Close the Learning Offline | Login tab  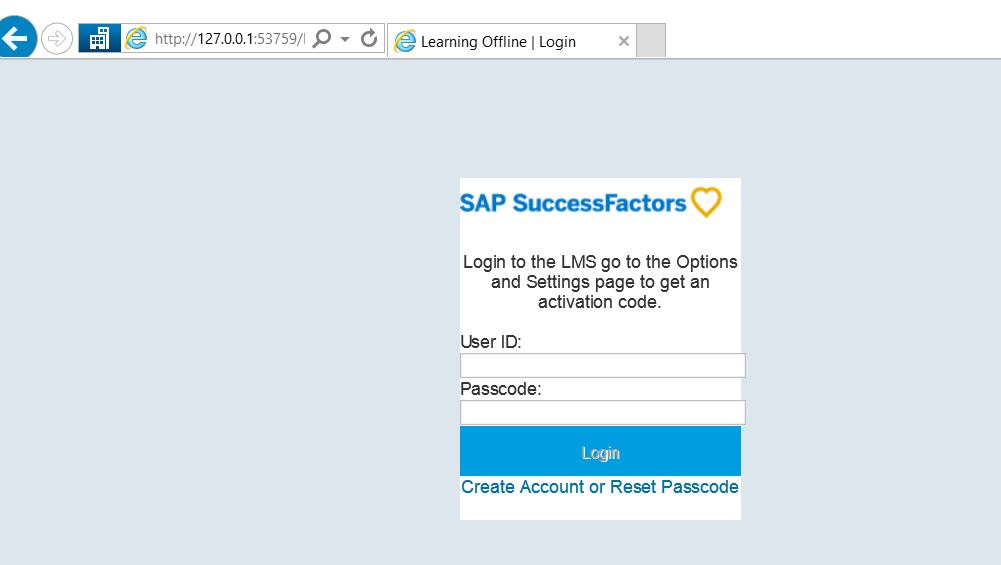point(624,41)
